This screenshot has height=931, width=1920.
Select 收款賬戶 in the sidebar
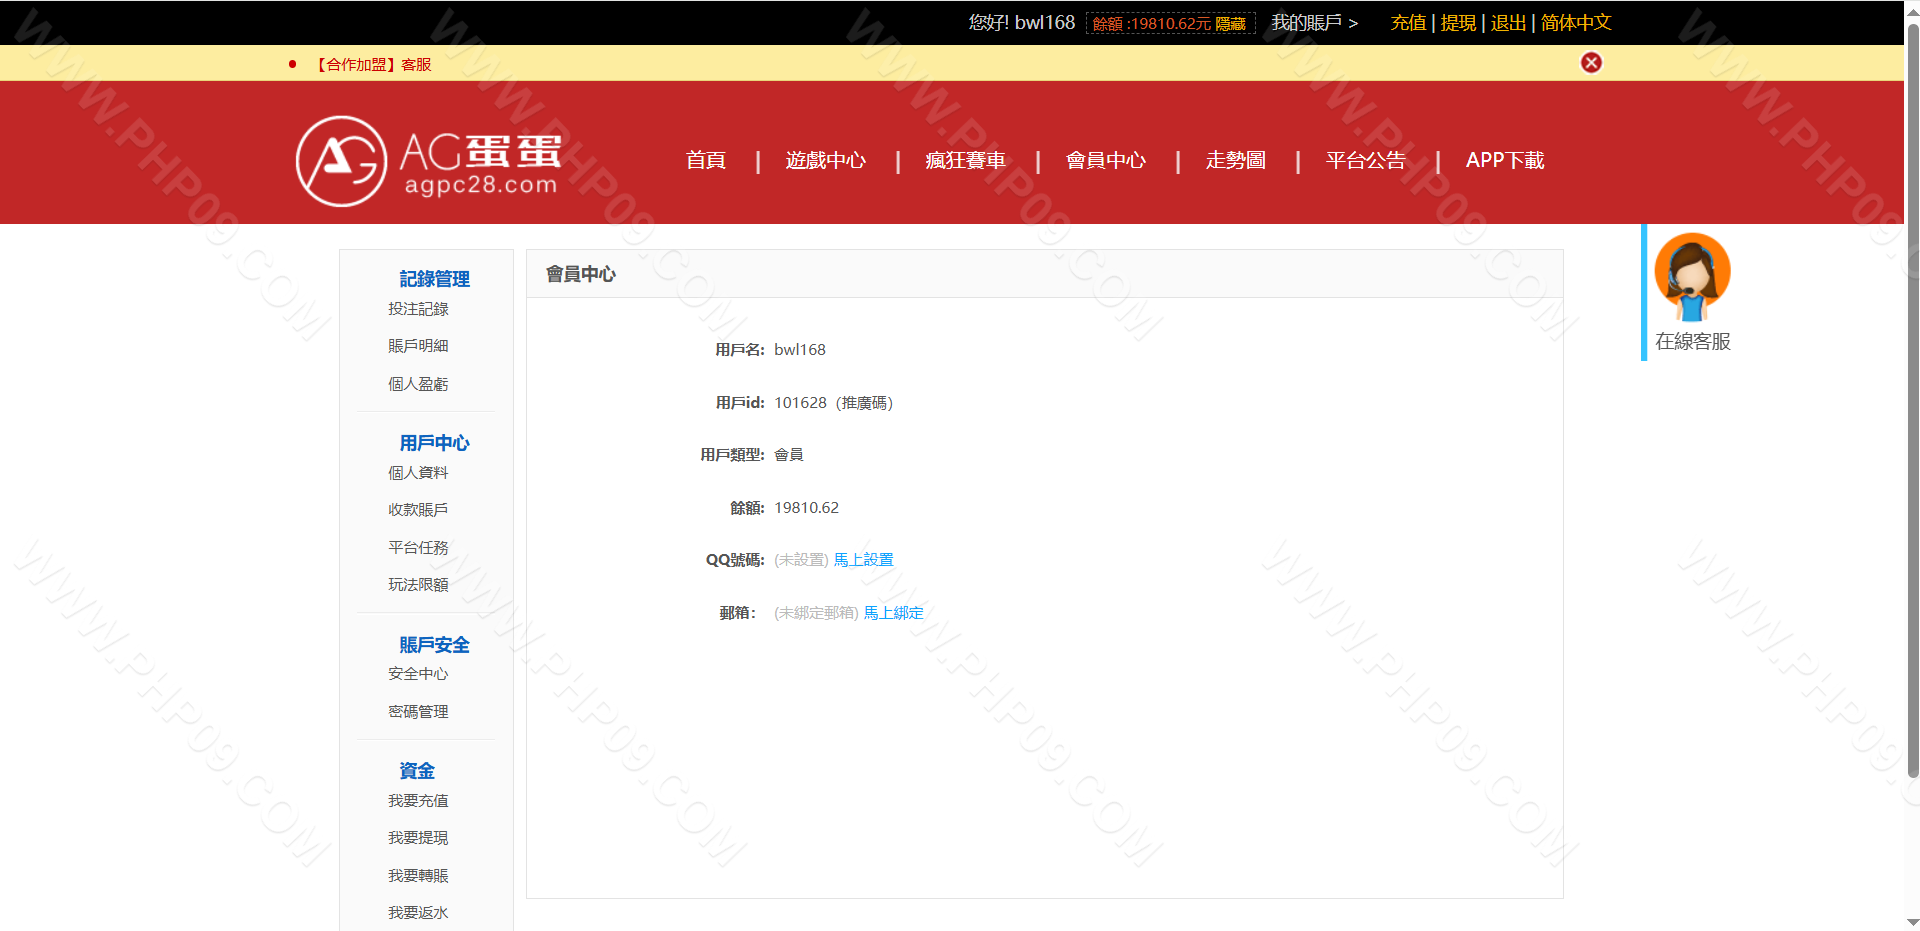tap(418, 510)
